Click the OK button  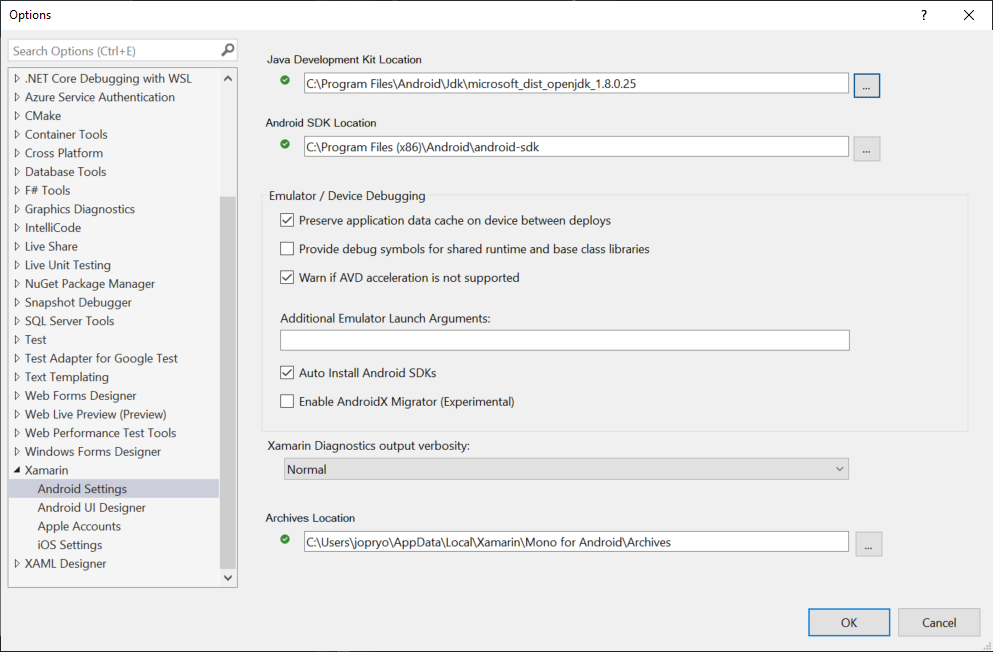849,622
